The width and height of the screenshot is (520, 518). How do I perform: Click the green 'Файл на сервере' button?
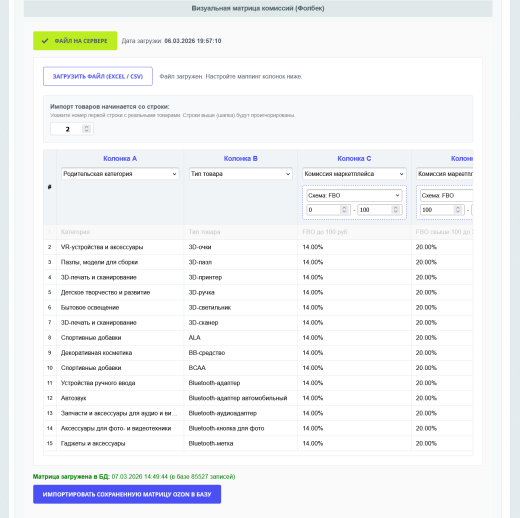(75, 41)
